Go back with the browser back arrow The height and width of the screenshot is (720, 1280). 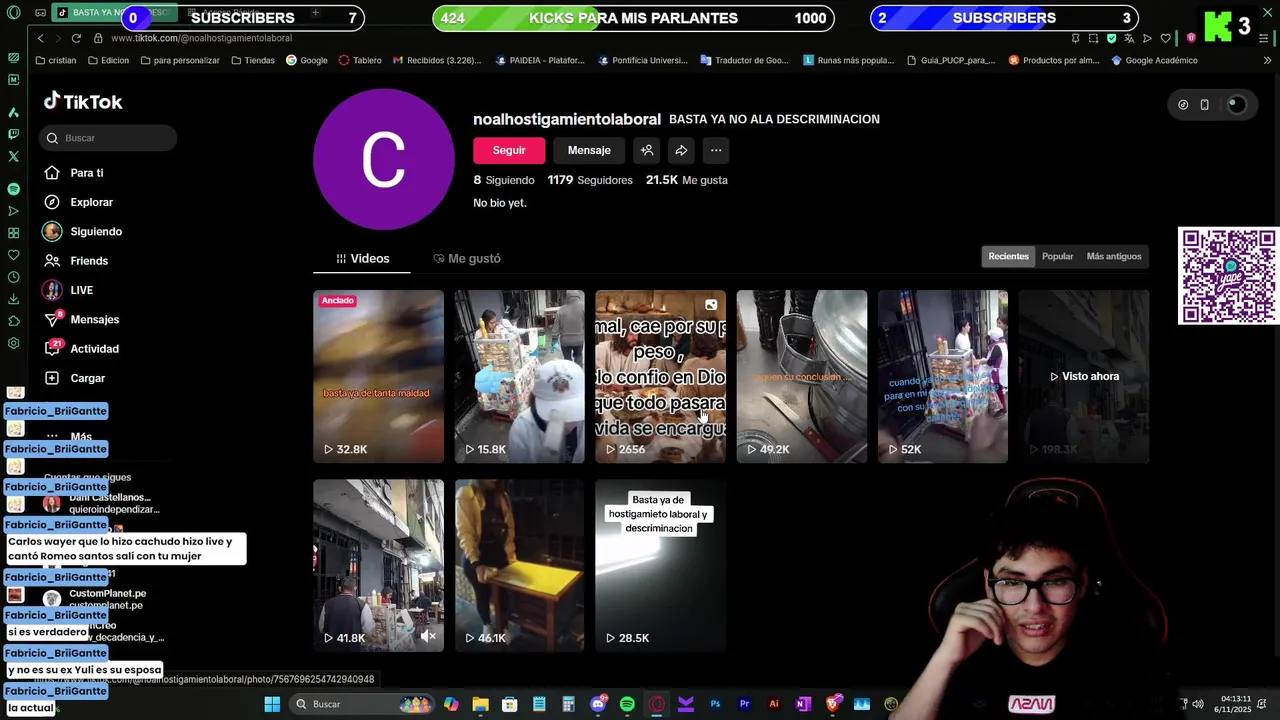click(x=40, y=38)
